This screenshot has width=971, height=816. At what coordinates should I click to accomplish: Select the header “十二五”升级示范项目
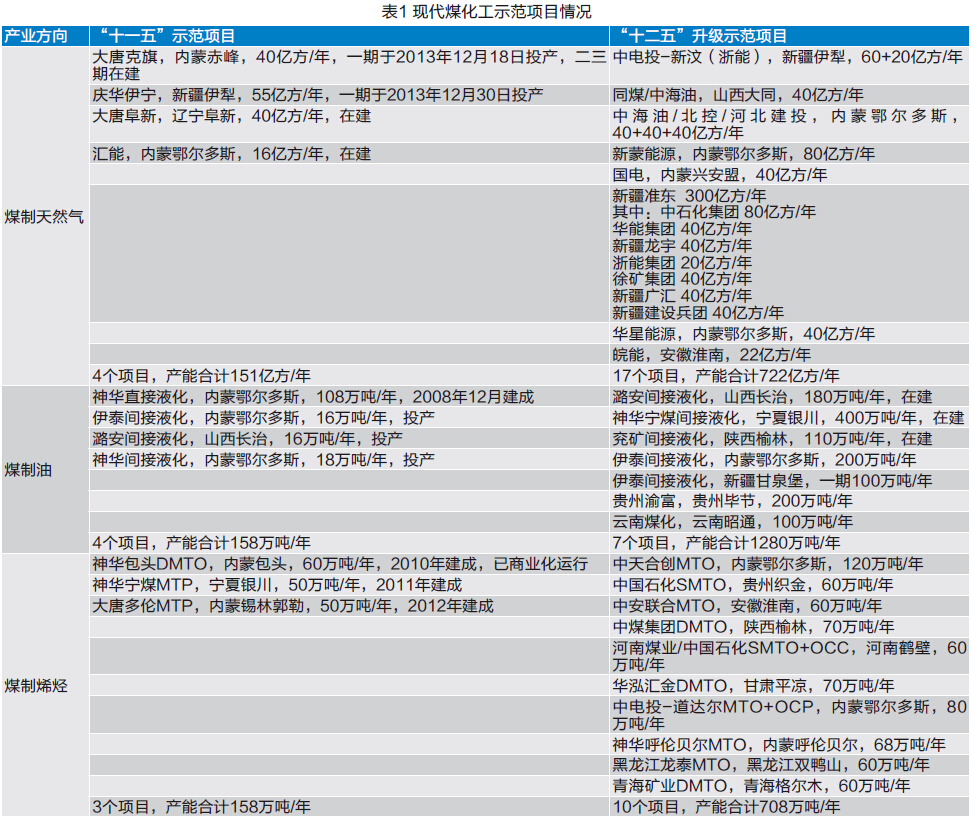click(x=789, y=36)
